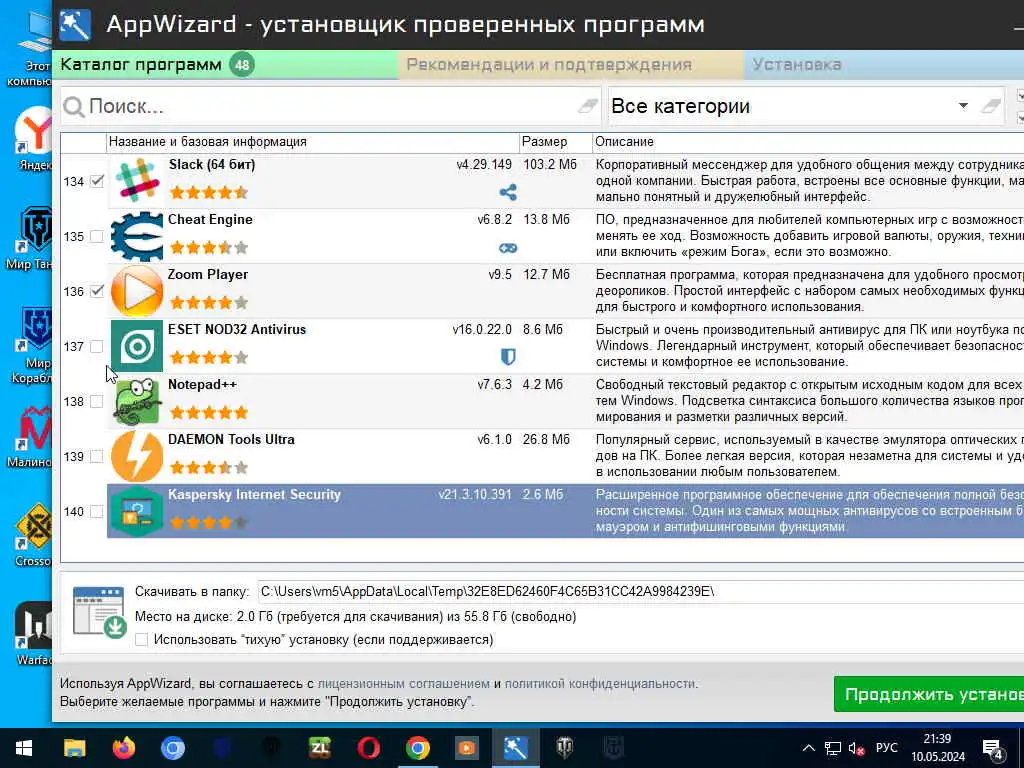
Task: Uncheck the Slack (64 бит) checkbox
Action: [x=97, y=181]
